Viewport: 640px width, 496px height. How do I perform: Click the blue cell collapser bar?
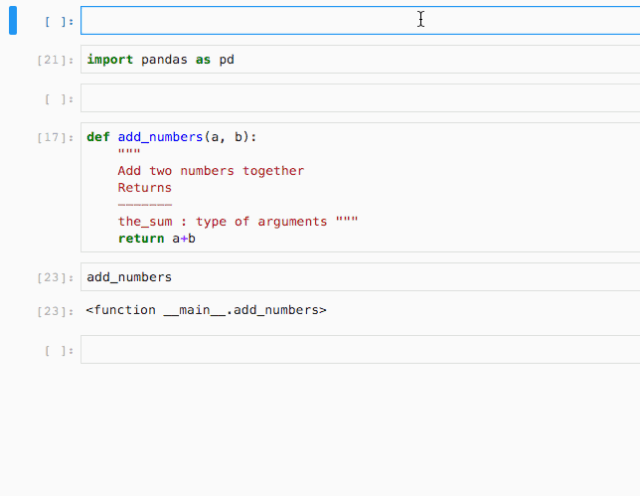coord(13,20)
